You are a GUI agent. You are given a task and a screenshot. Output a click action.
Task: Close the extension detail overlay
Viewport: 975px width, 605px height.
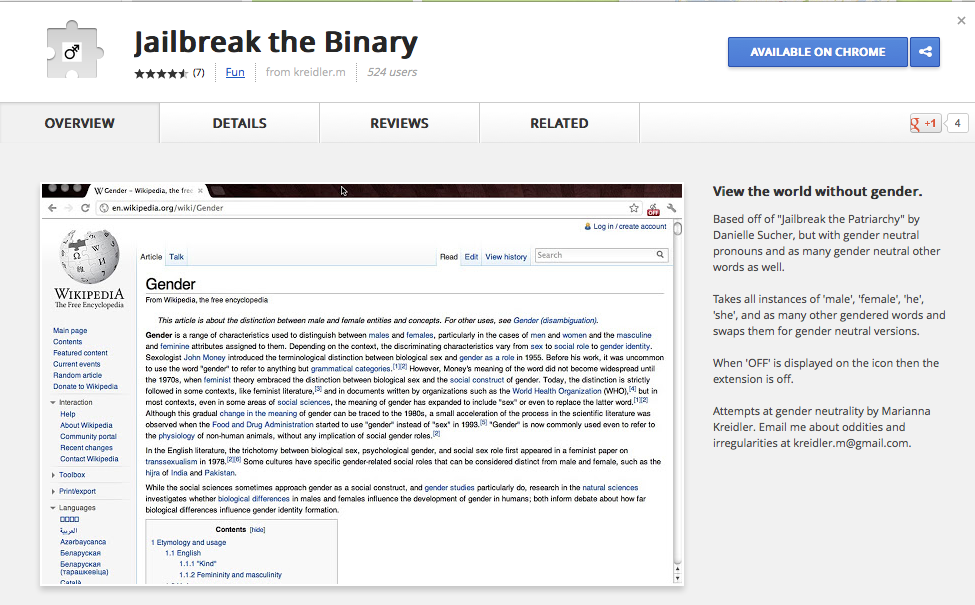click(x=961, y=21)
